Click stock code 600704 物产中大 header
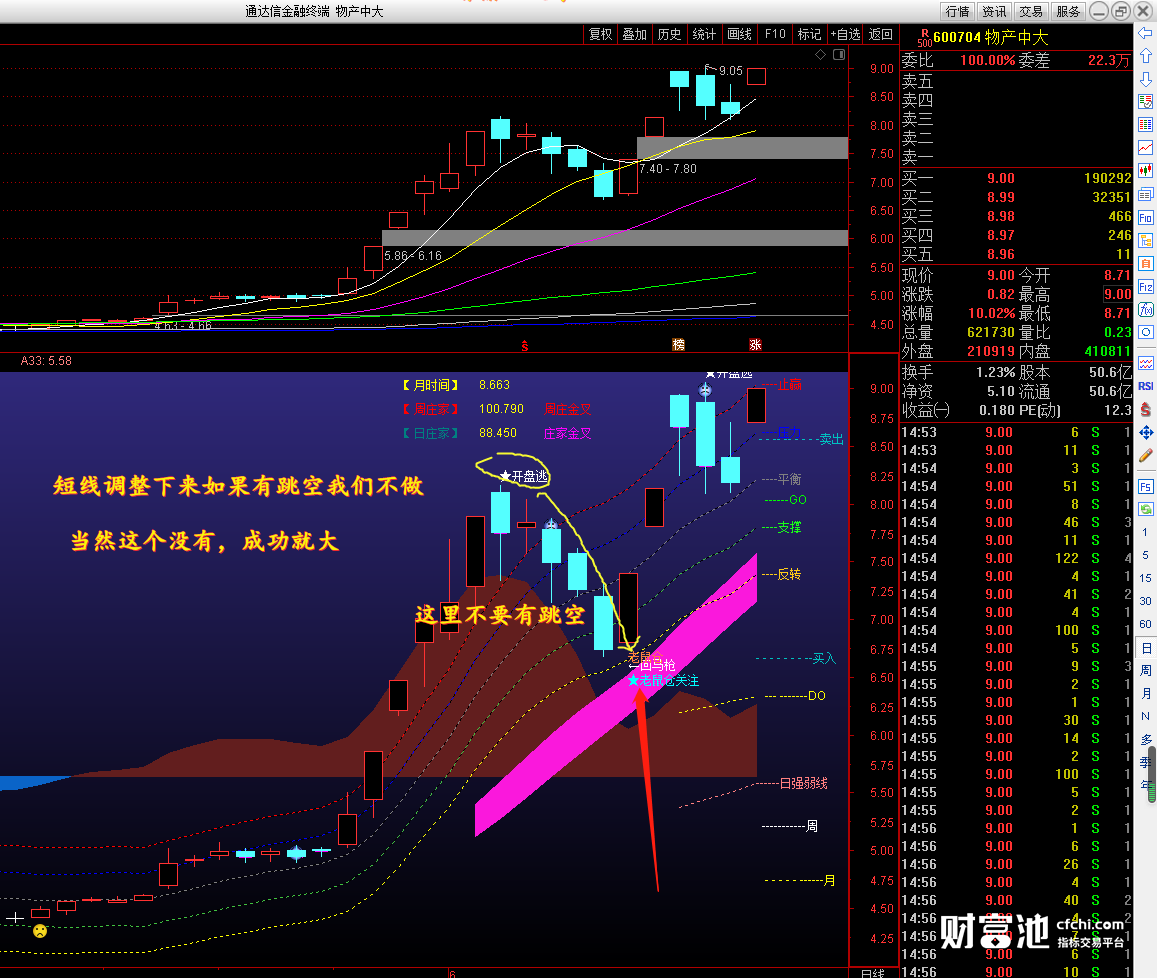 pyautogui.click(x=990, y=37)
